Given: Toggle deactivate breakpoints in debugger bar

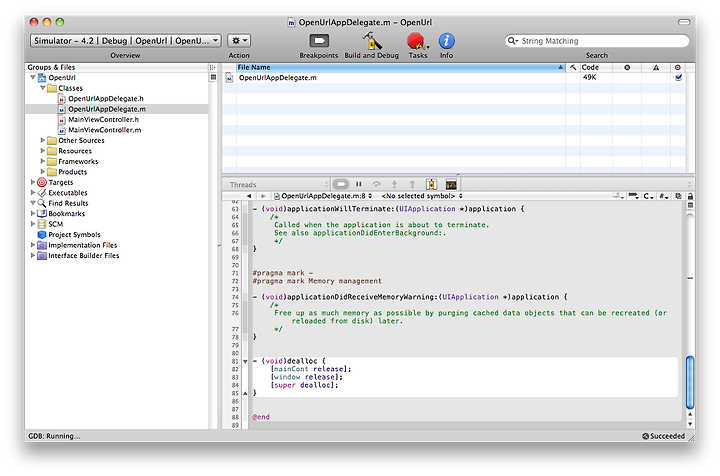Looking at the screenshot, I should (341, 184).
